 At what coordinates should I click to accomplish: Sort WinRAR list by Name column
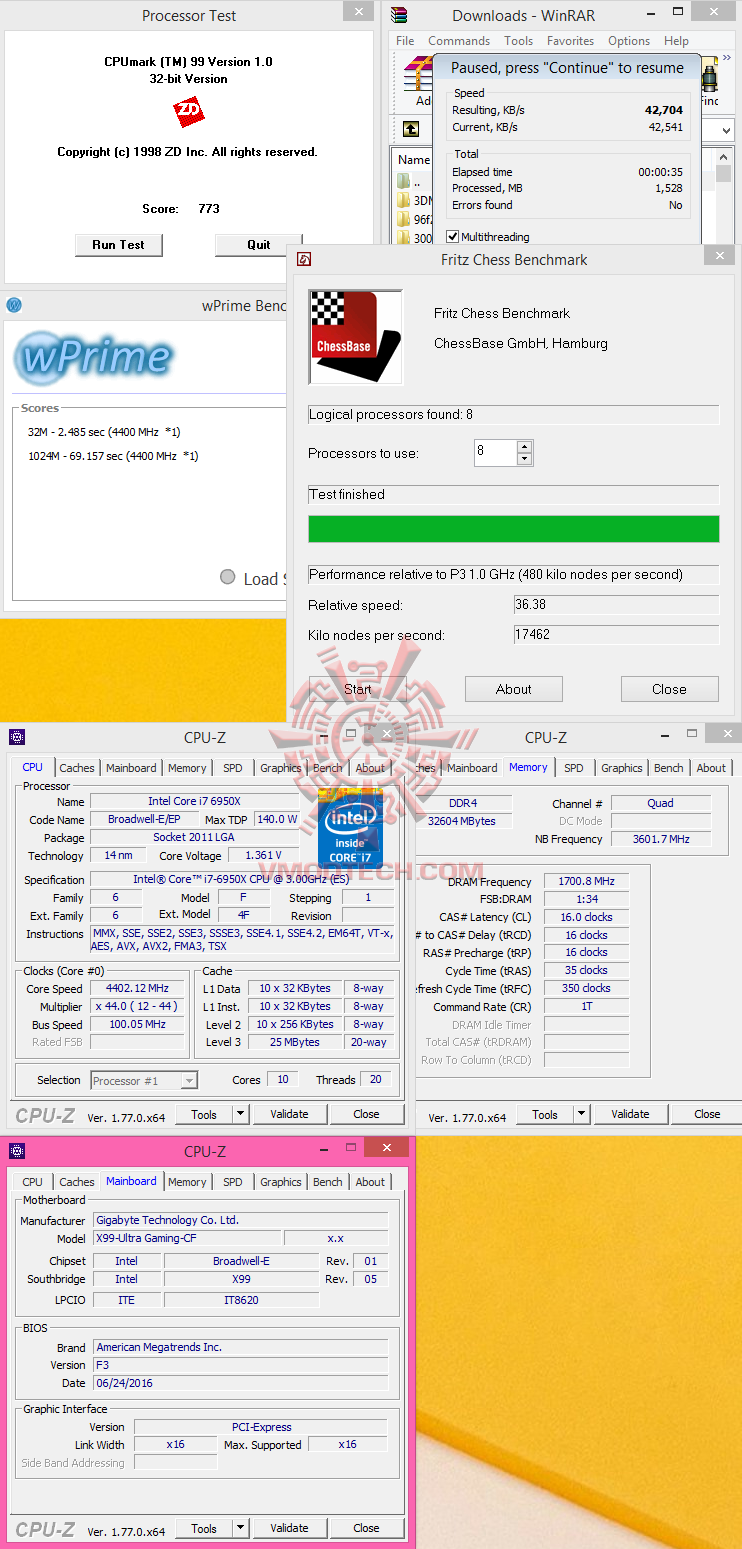[413, 160]
